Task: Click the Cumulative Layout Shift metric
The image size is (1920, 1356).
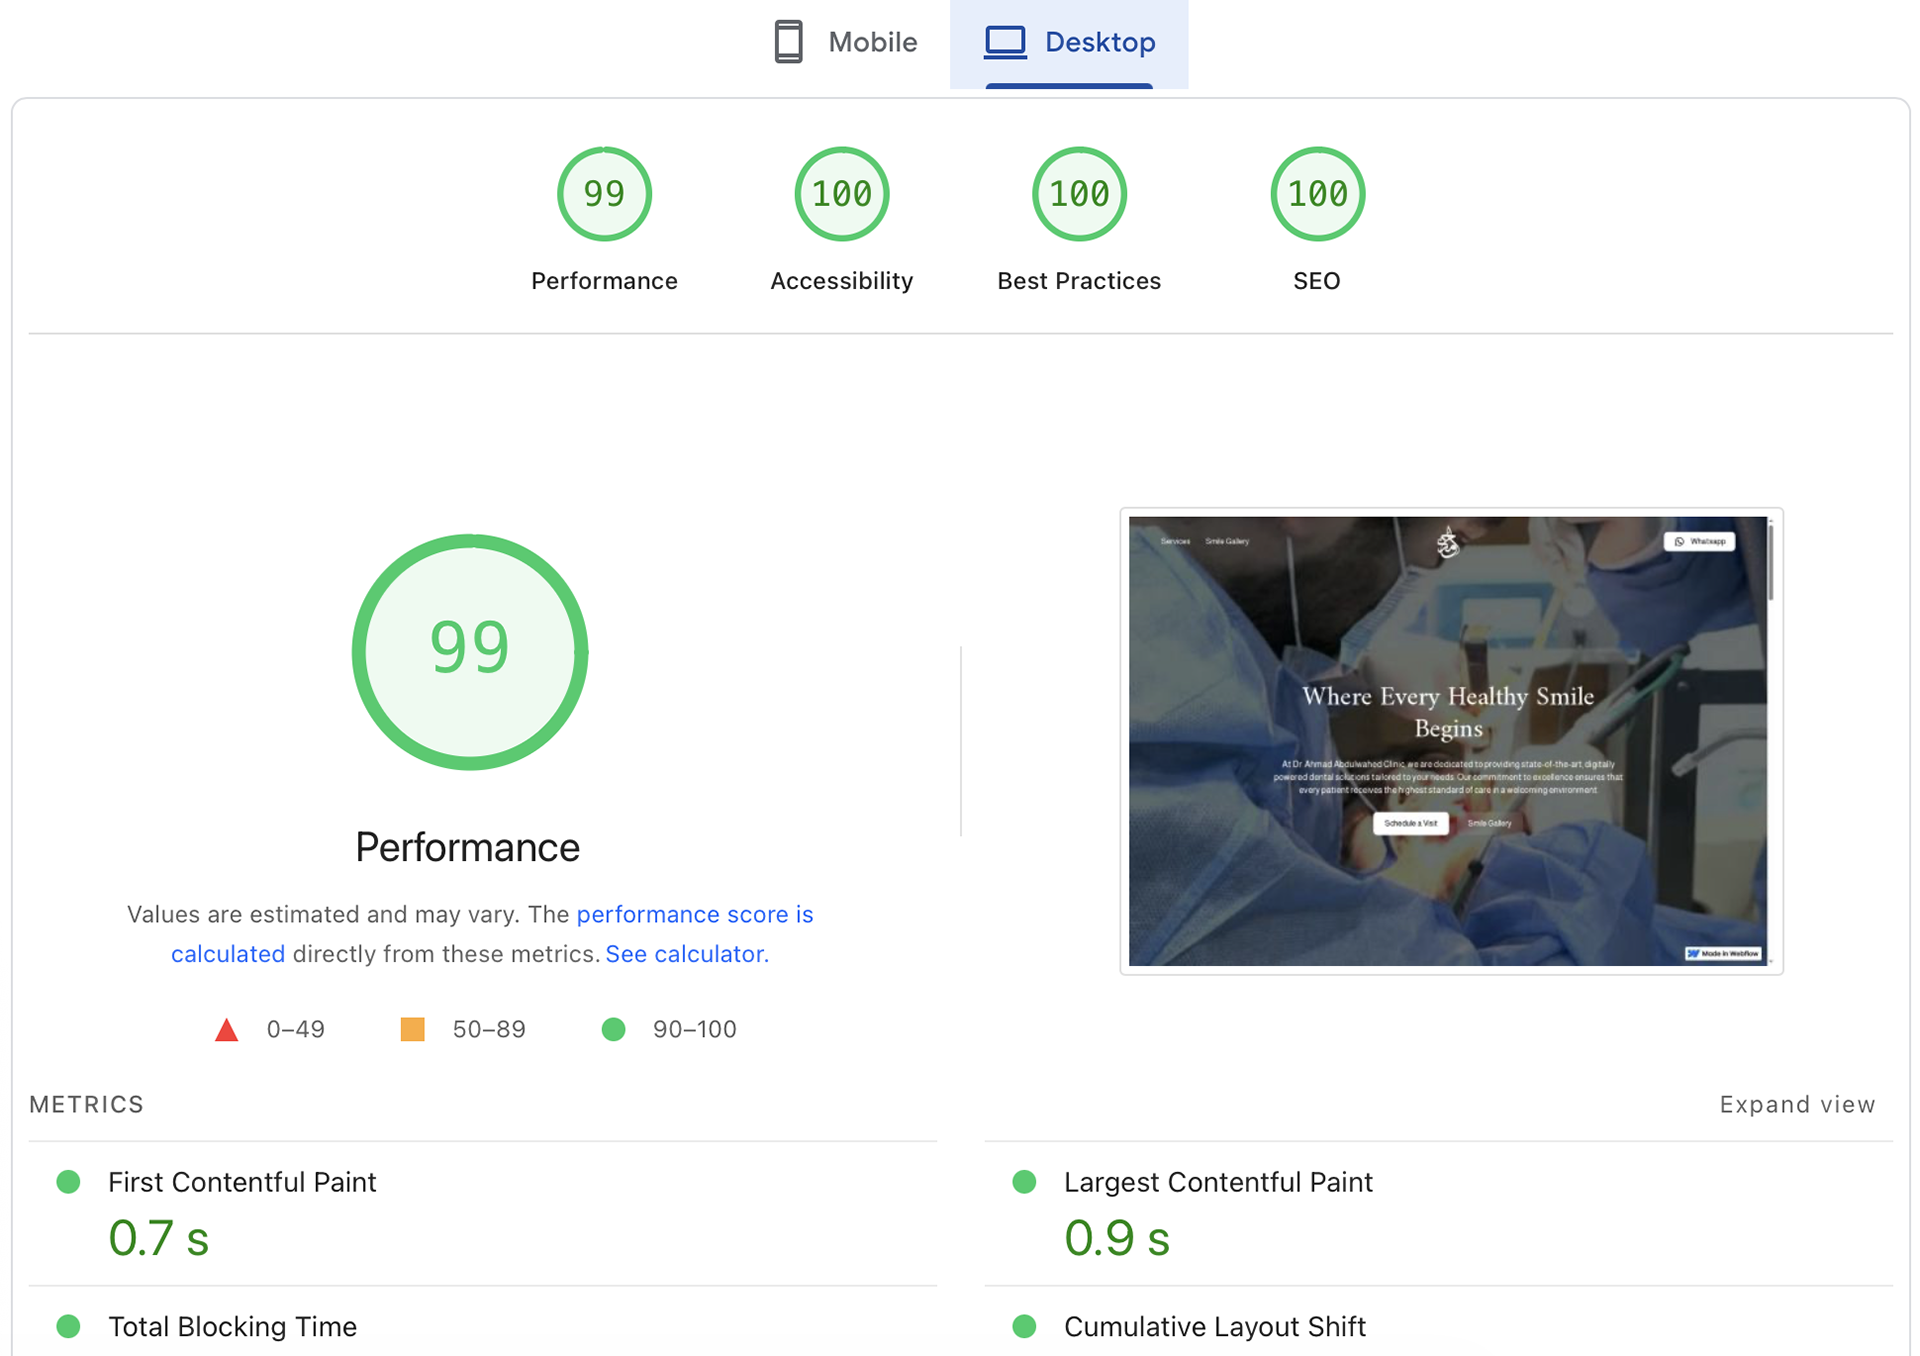Action: click(x=1214, y=1326)
